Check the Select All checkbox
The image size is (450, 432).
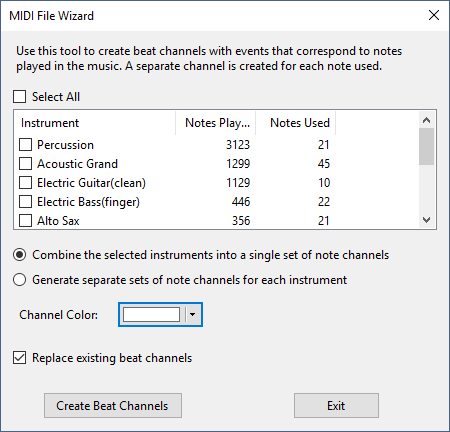(20, 97)
